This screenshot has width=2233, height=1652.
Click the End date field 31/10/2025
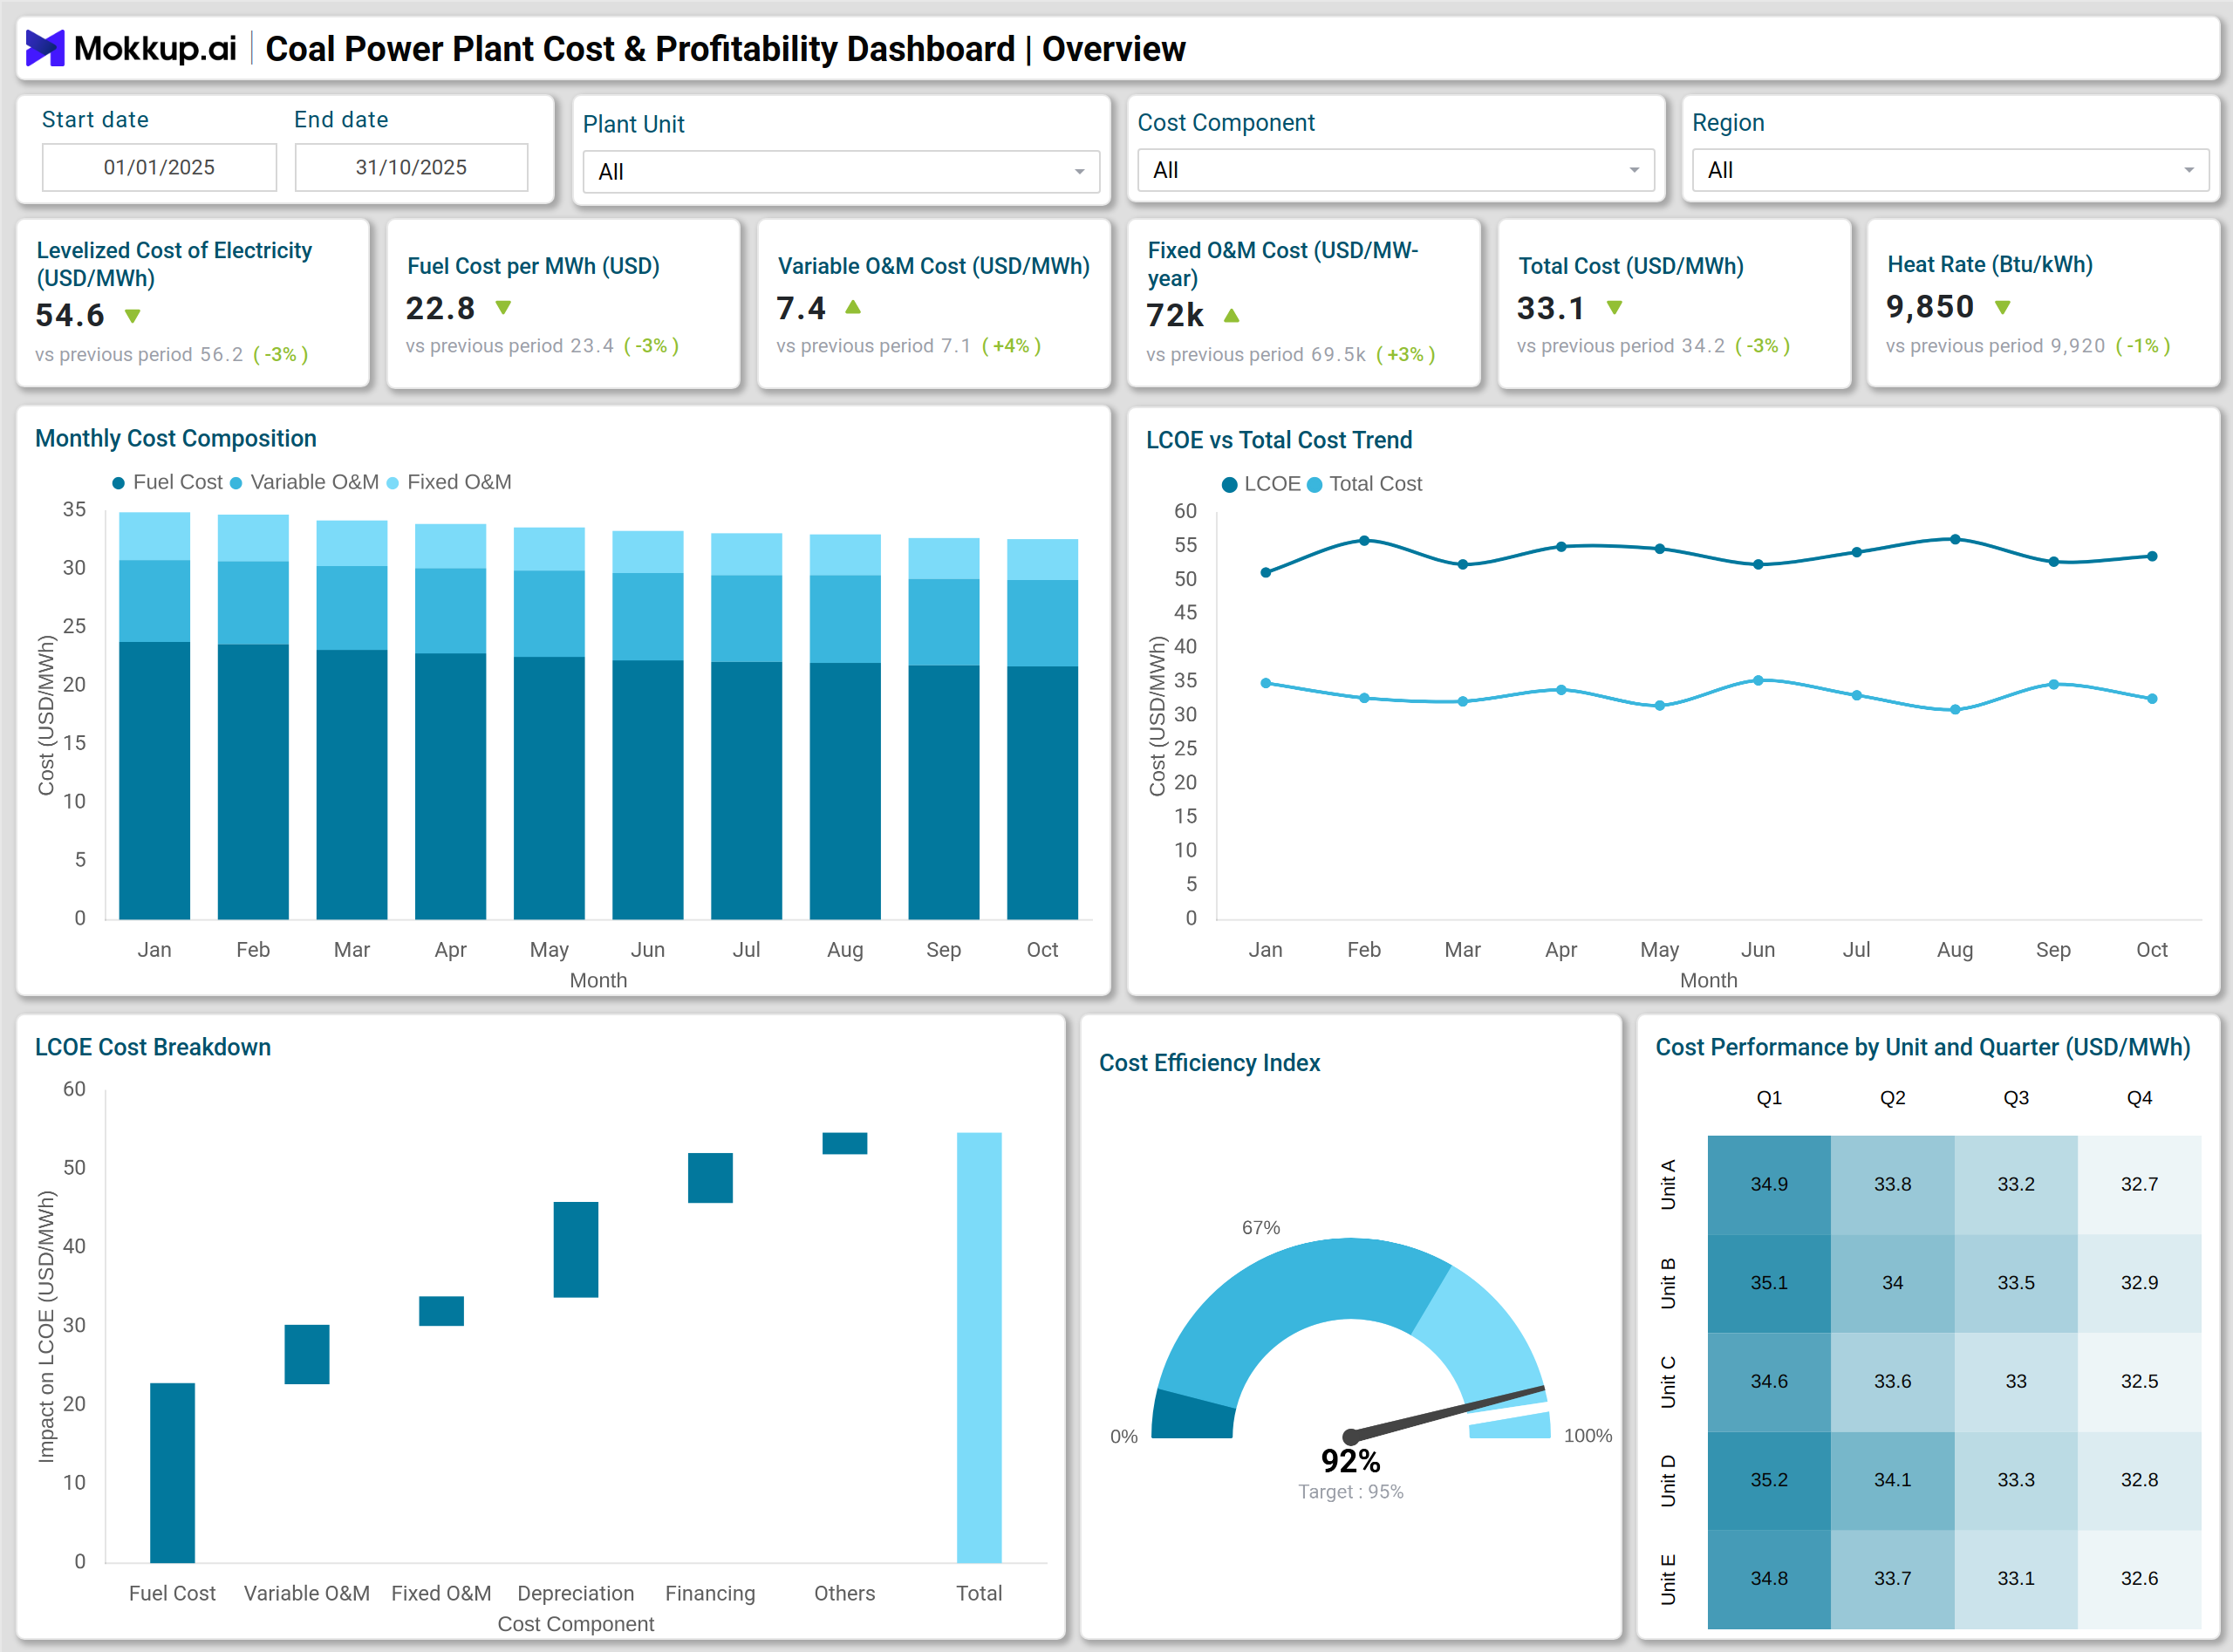[x=411, y=167]
